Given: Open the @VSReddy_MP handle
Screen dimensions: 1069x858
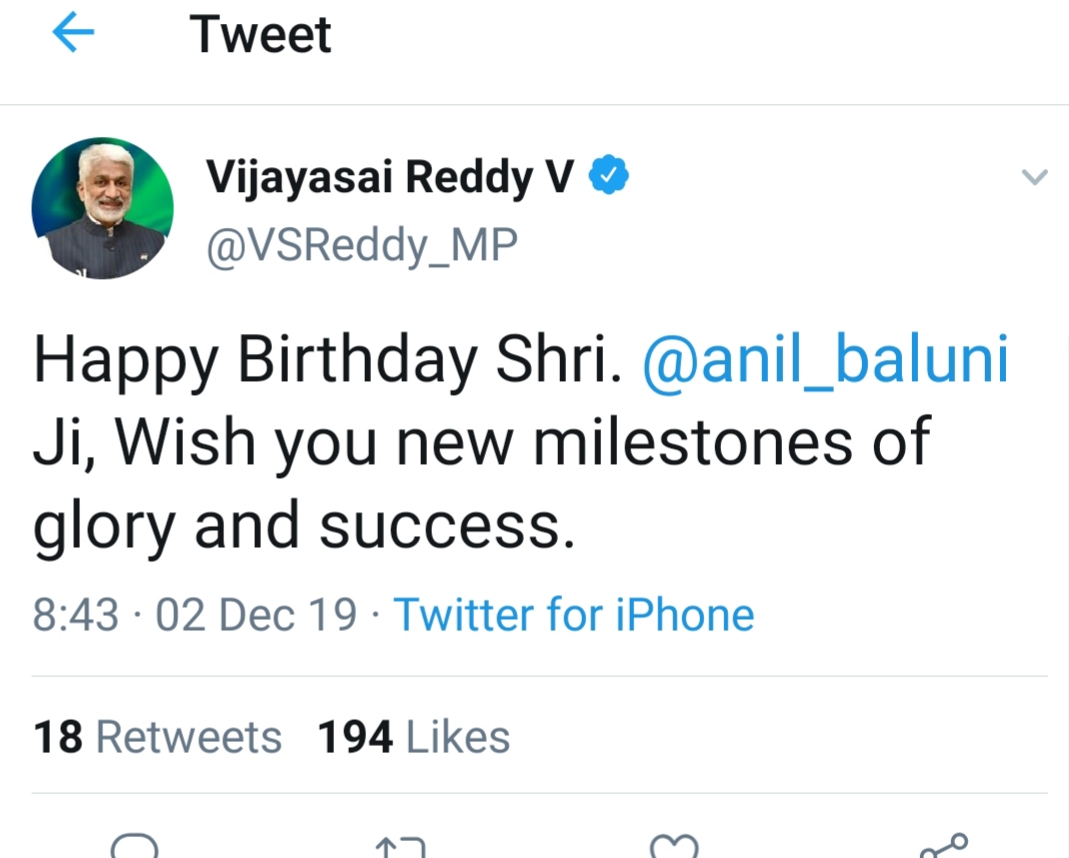Looking at the screenshot, I should (362, 246).
